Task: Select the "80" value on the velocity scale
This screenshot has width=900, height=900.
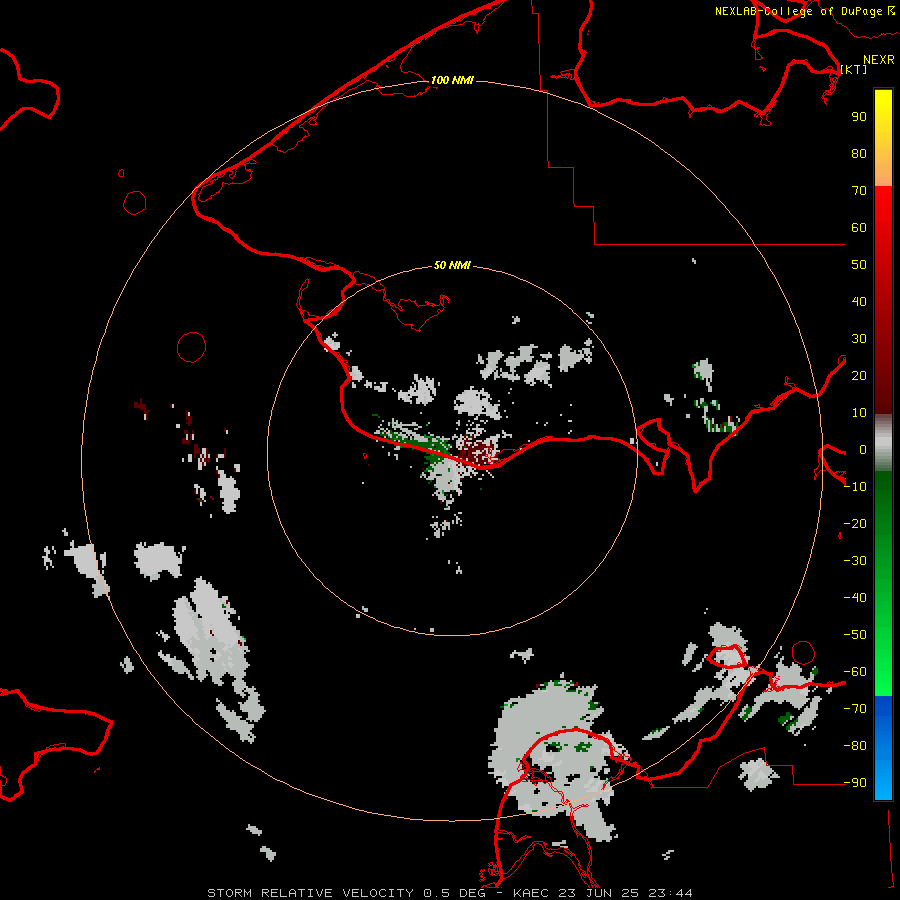Action: click(859, 153)
